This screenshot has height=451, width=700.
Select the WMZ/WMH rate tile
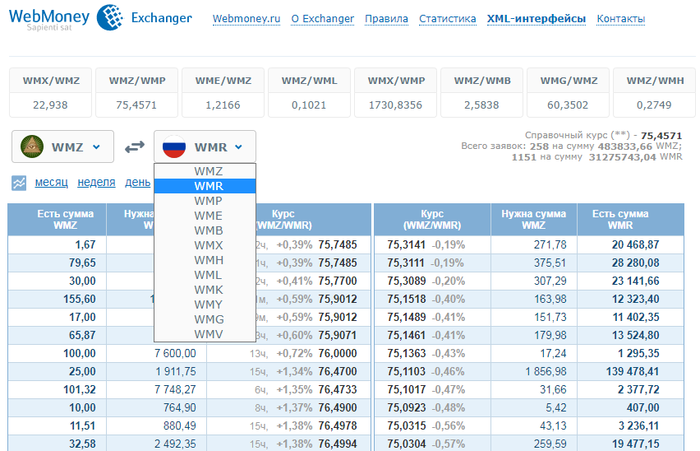pos(654,92)
